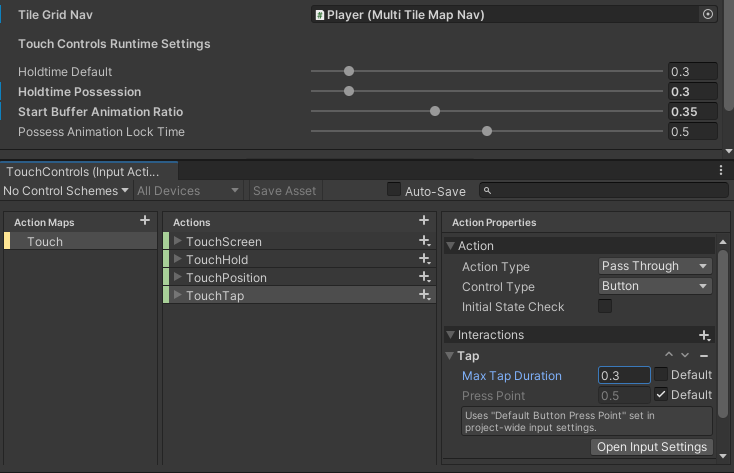
Task: Expand the TouchPosition action
Action: (177, 277)
